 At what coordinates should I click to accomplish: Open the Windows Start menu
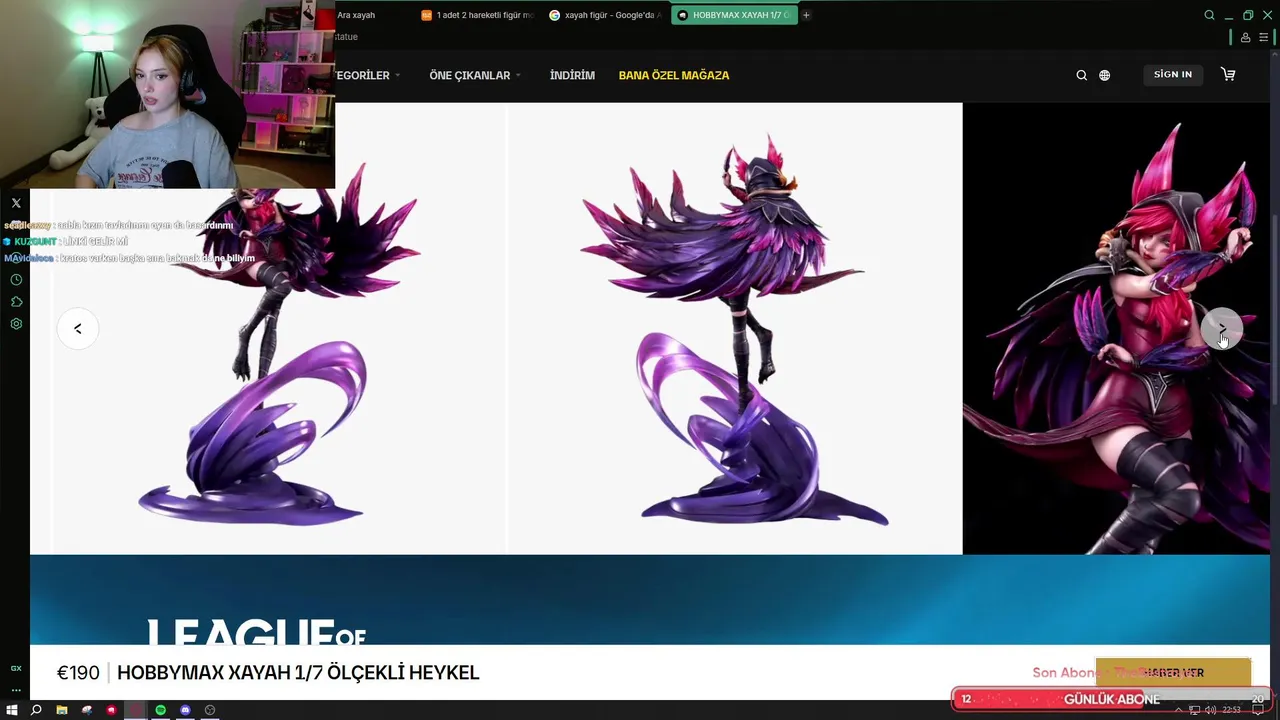click(x=12, y=710)
